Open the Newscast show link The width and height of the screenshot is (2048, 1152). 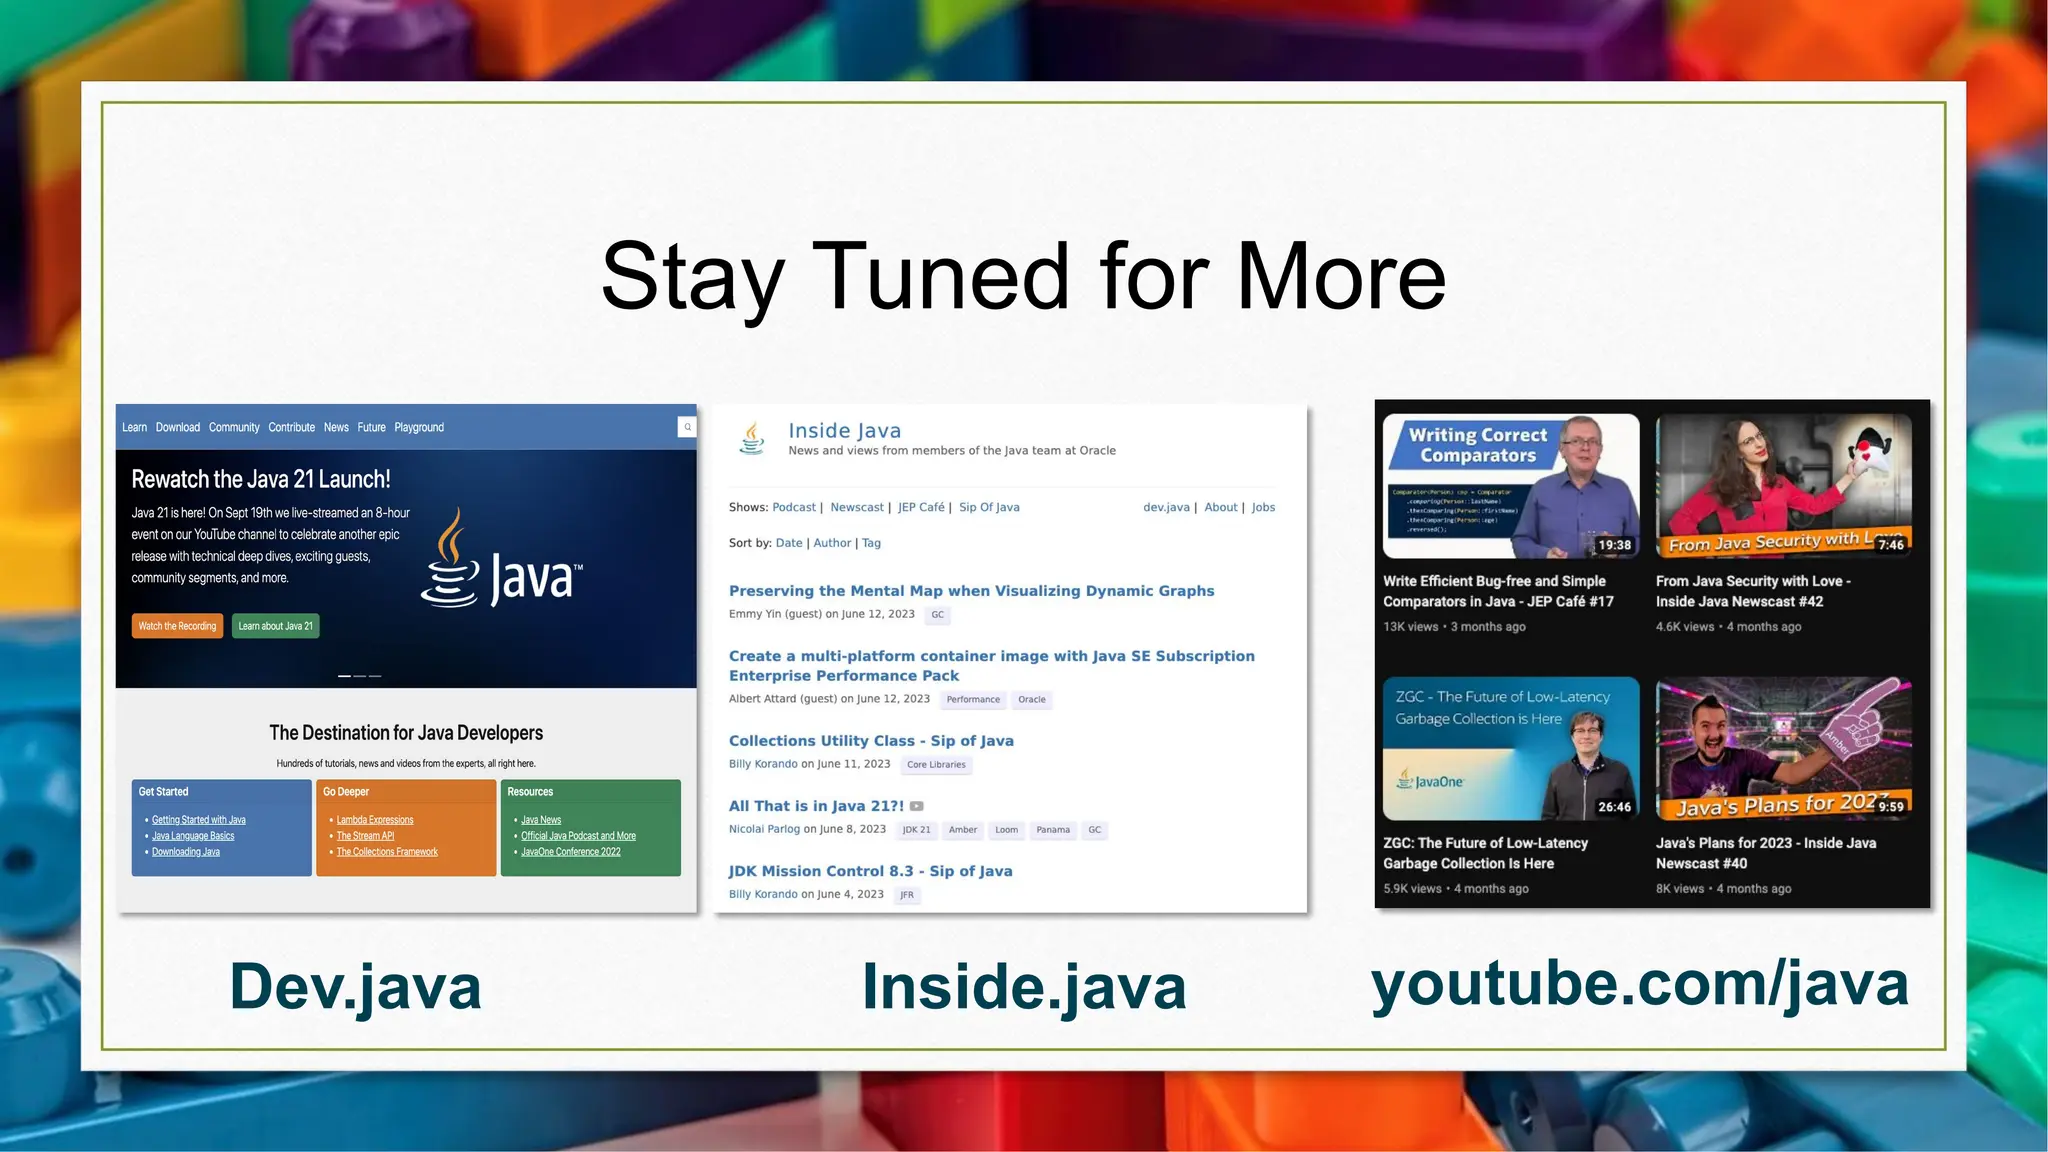tap(857, 507)
